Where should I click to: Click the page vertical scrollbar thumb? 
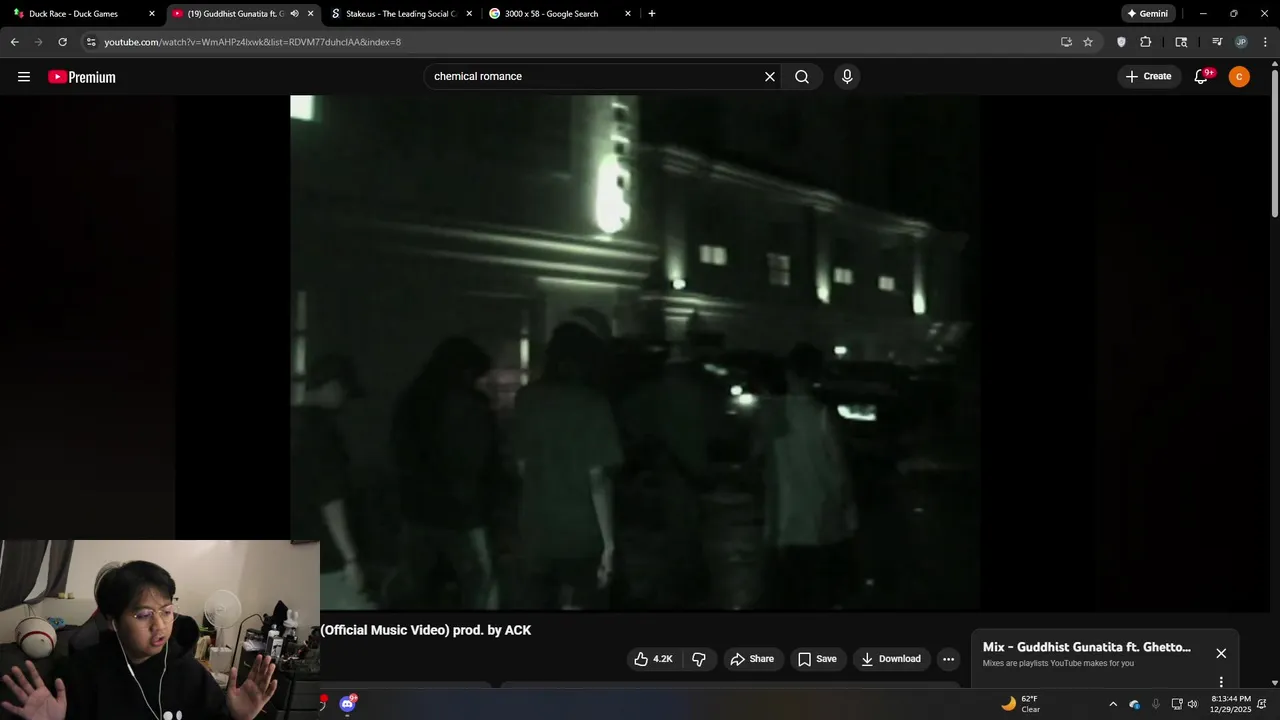(1275, 142)
